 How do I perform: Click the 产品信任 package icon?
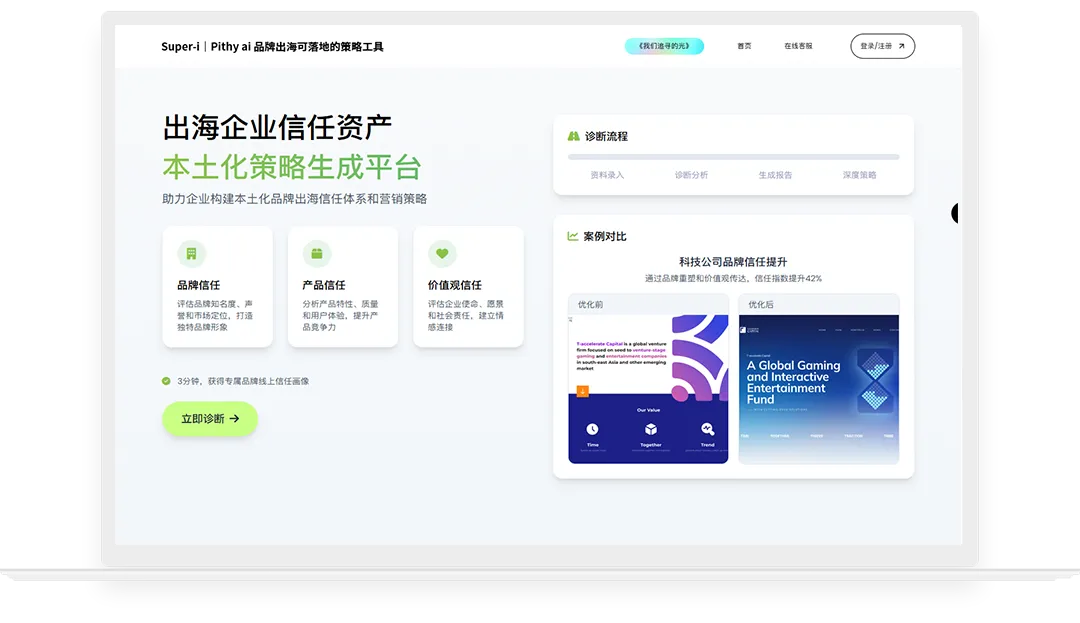(x=317, y=253)
